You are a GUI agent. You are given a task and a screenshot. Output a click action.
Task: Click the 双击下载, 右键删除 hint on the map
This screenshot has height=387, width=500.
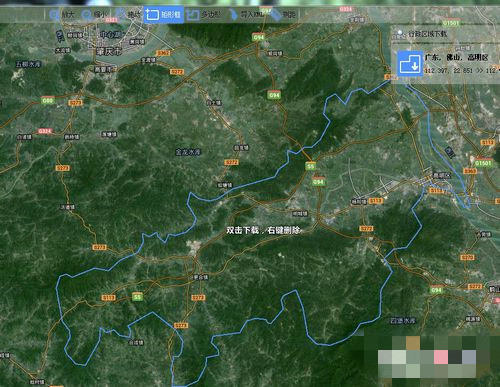point(263,230)
